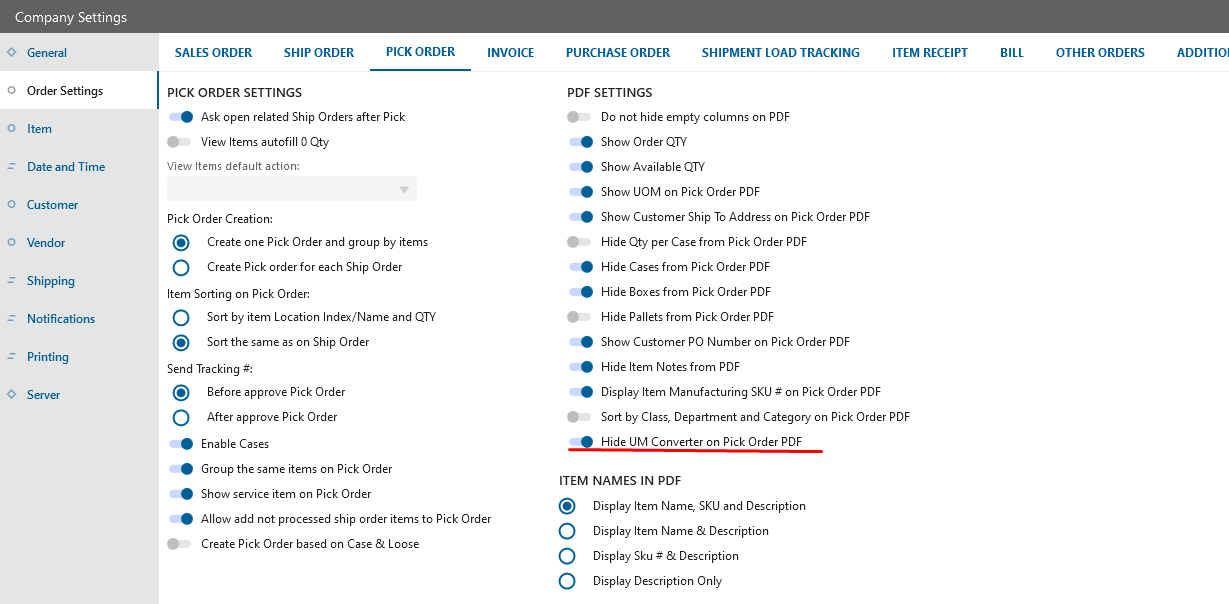The width and height of the screenshot is (1229, 604).
Task: Choose Sort the same as on Ship Order
Action: pos(181,342)
